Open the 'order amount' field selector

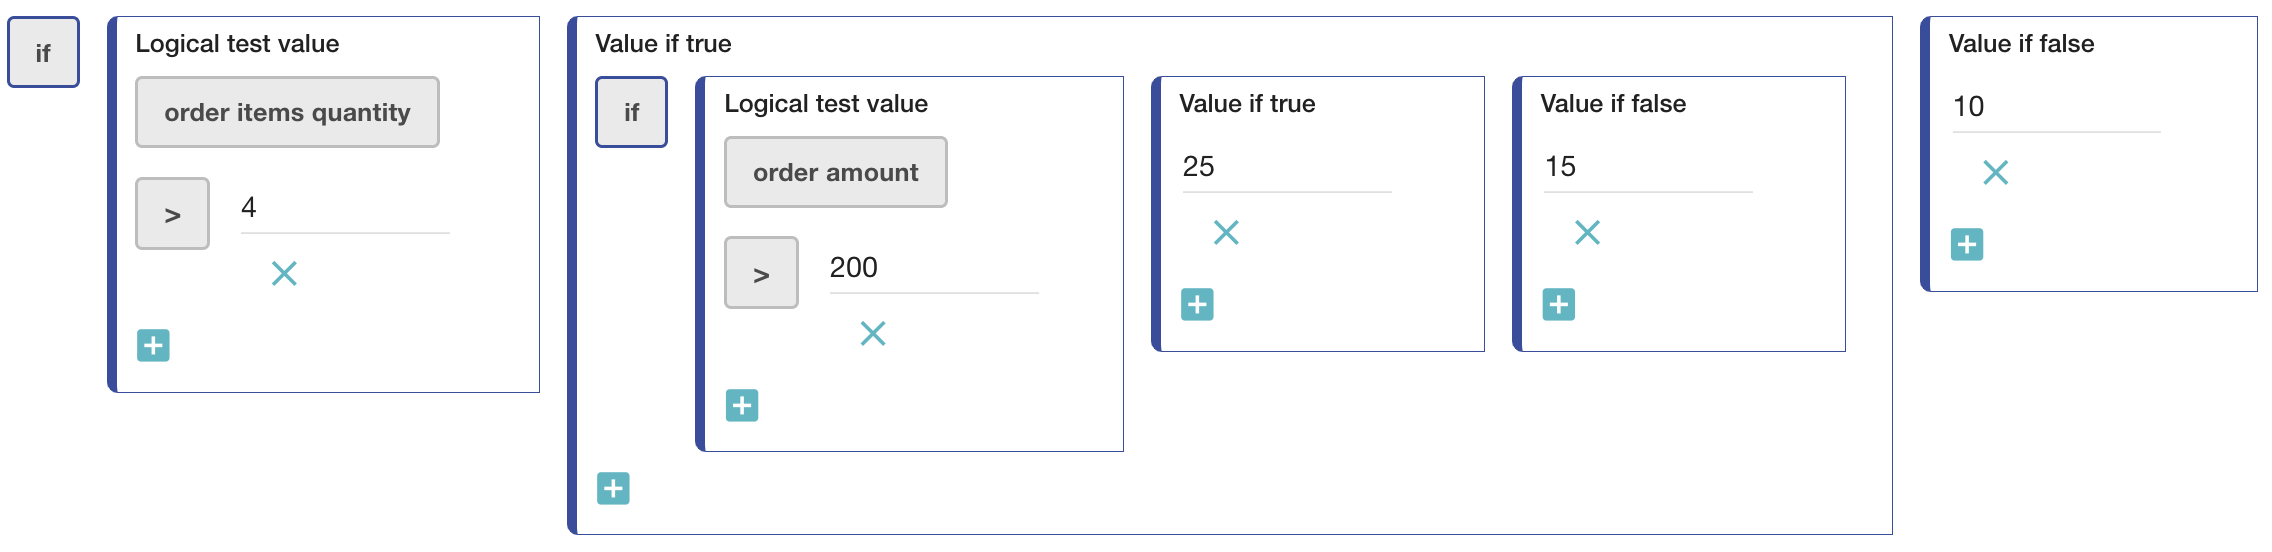(835, 172)
